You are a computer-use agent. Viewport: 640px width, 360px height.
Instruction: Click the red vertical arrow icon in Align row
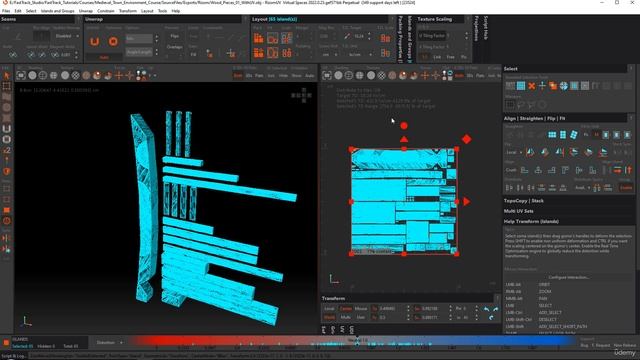click(628, 170)
